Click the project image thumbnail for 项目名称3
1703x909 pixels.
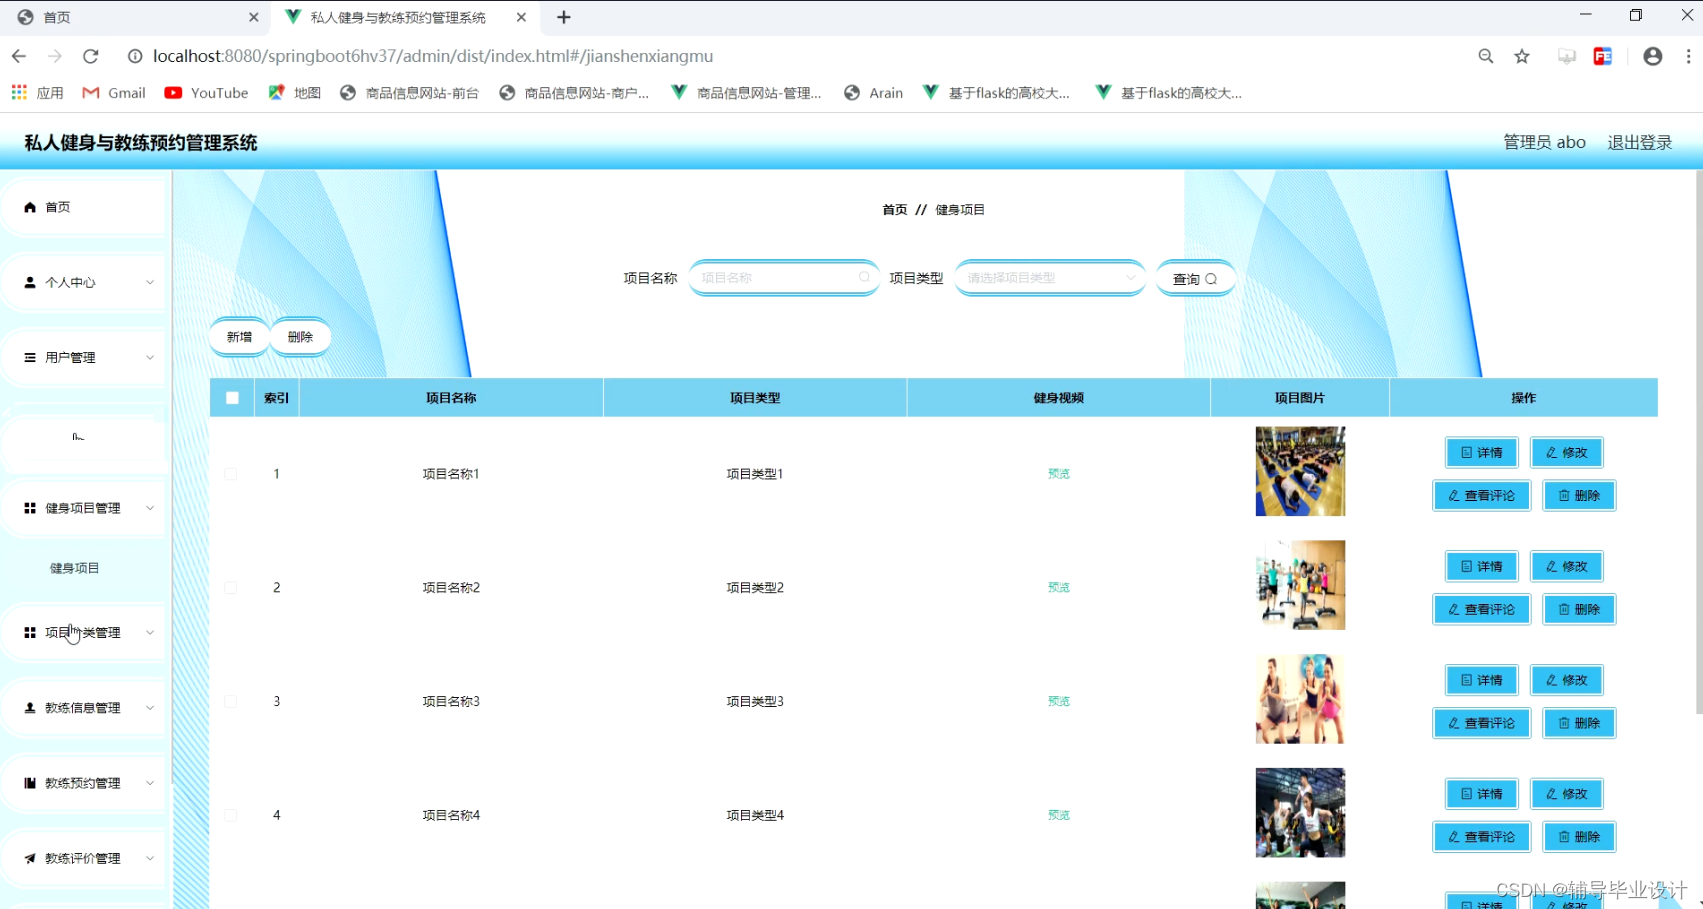pos(1300,699)
